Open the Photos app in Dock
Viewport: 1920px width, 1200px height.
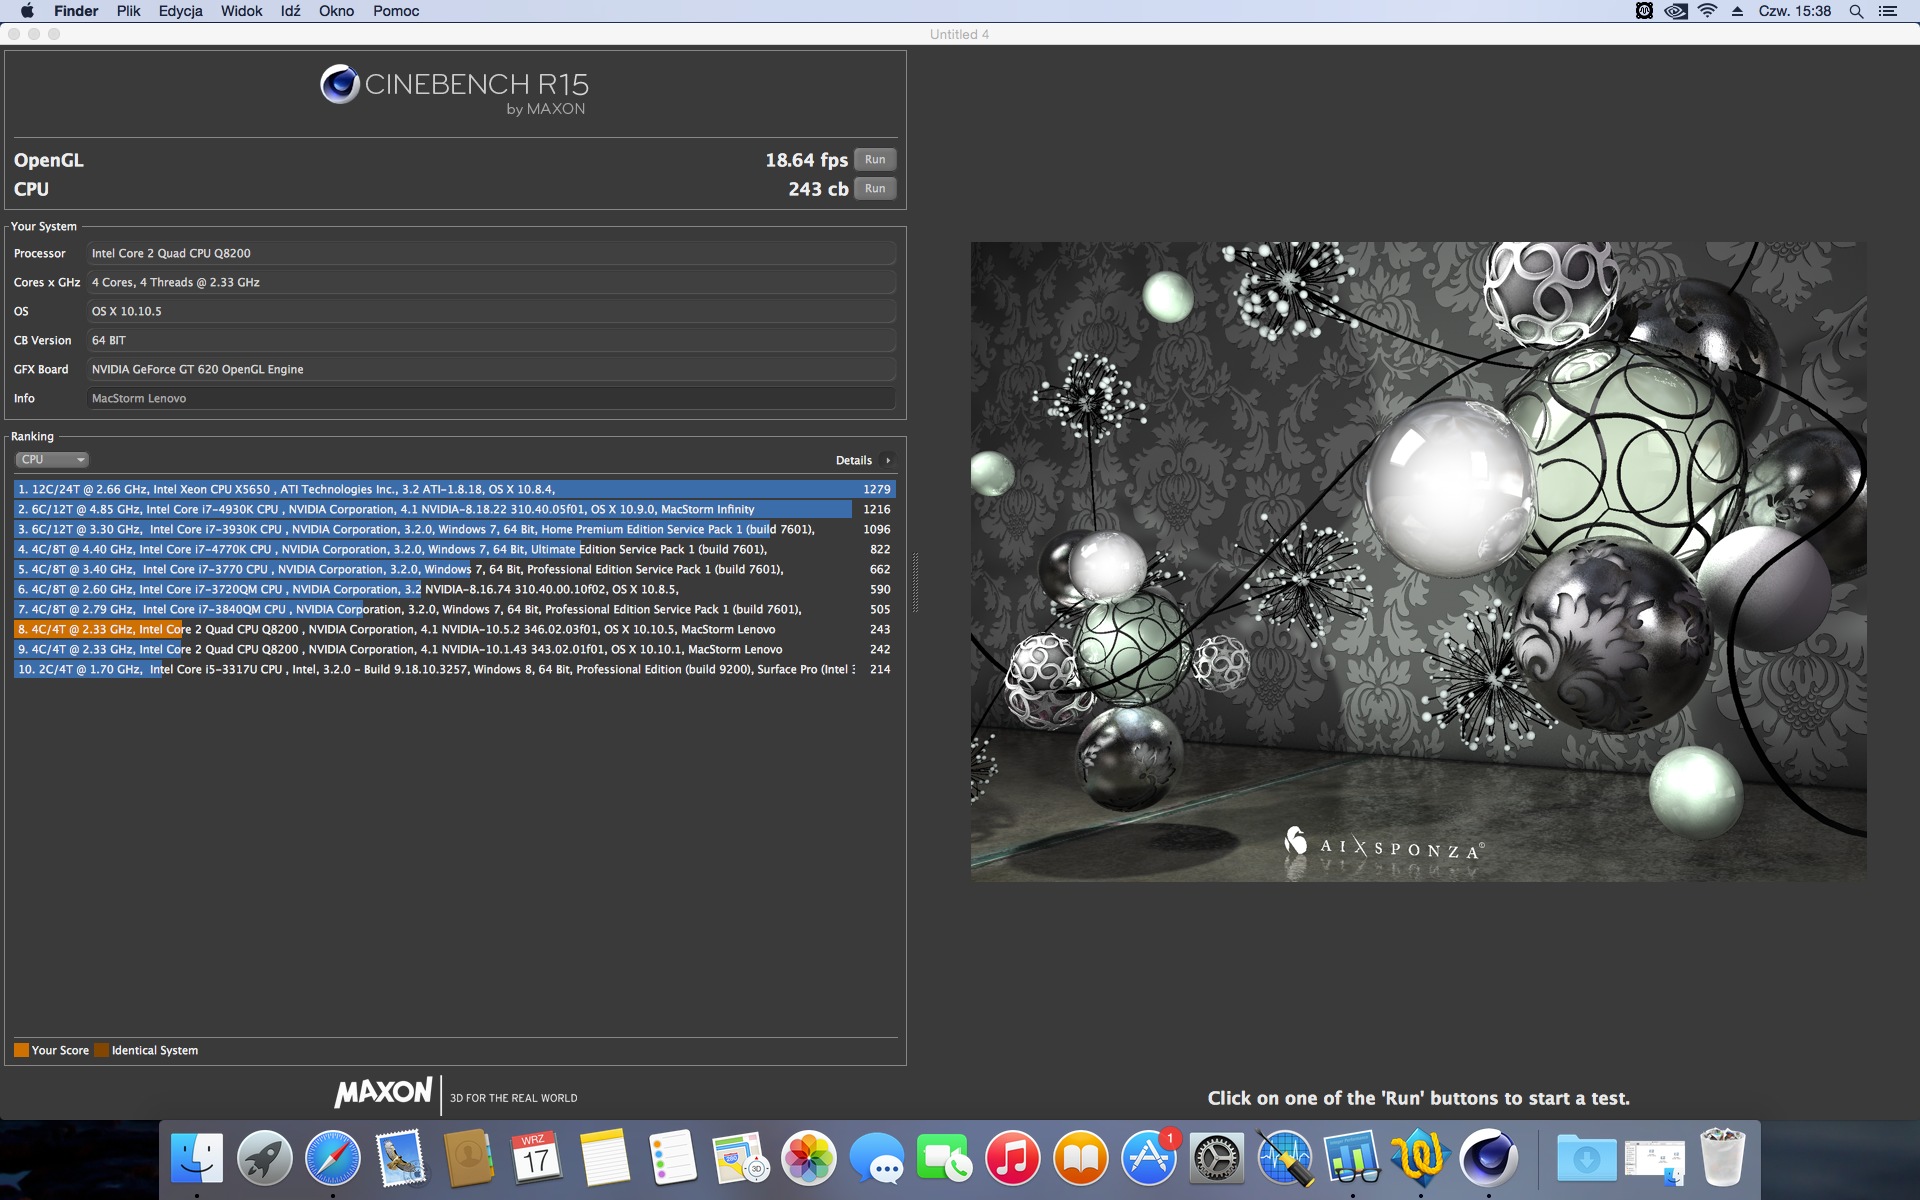(808, 1159)
